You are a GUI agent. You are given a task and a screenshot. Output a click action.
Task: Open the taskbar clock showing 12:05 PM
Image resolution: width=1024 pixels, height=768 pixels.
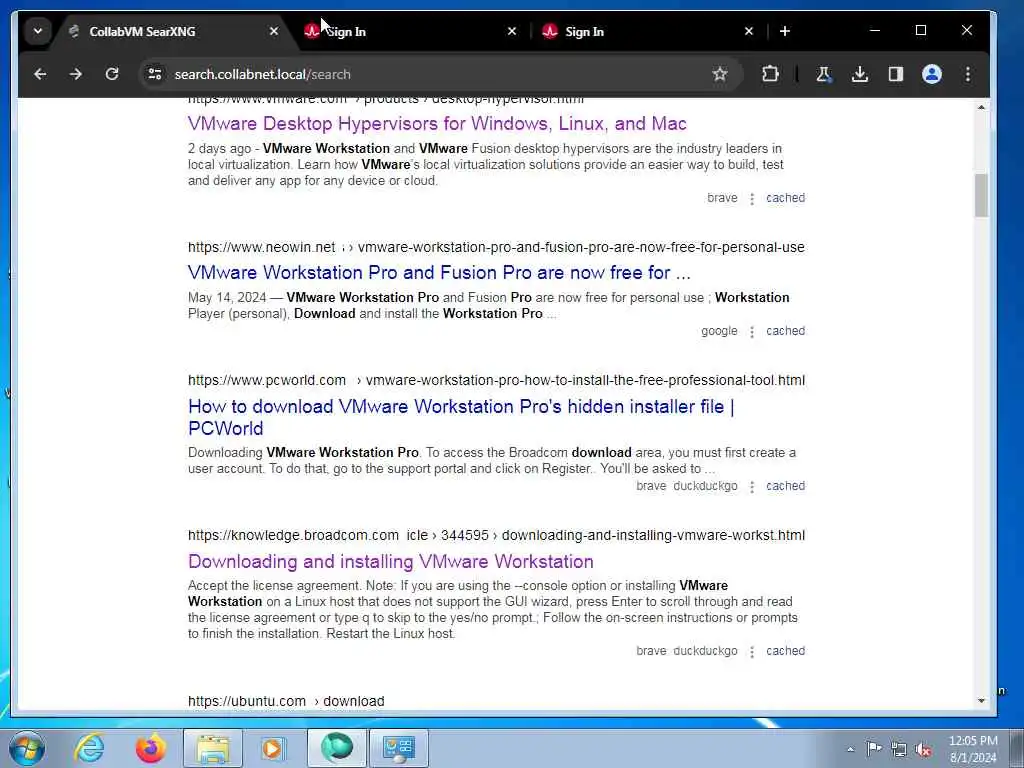(972, 749)
